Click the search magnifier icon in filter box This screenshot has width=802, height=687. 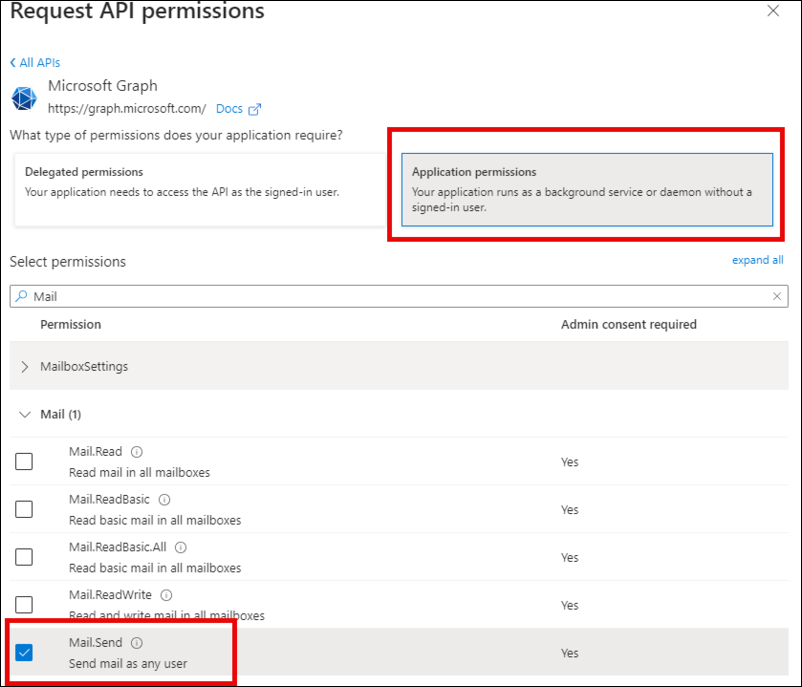(x=22, y=296)
